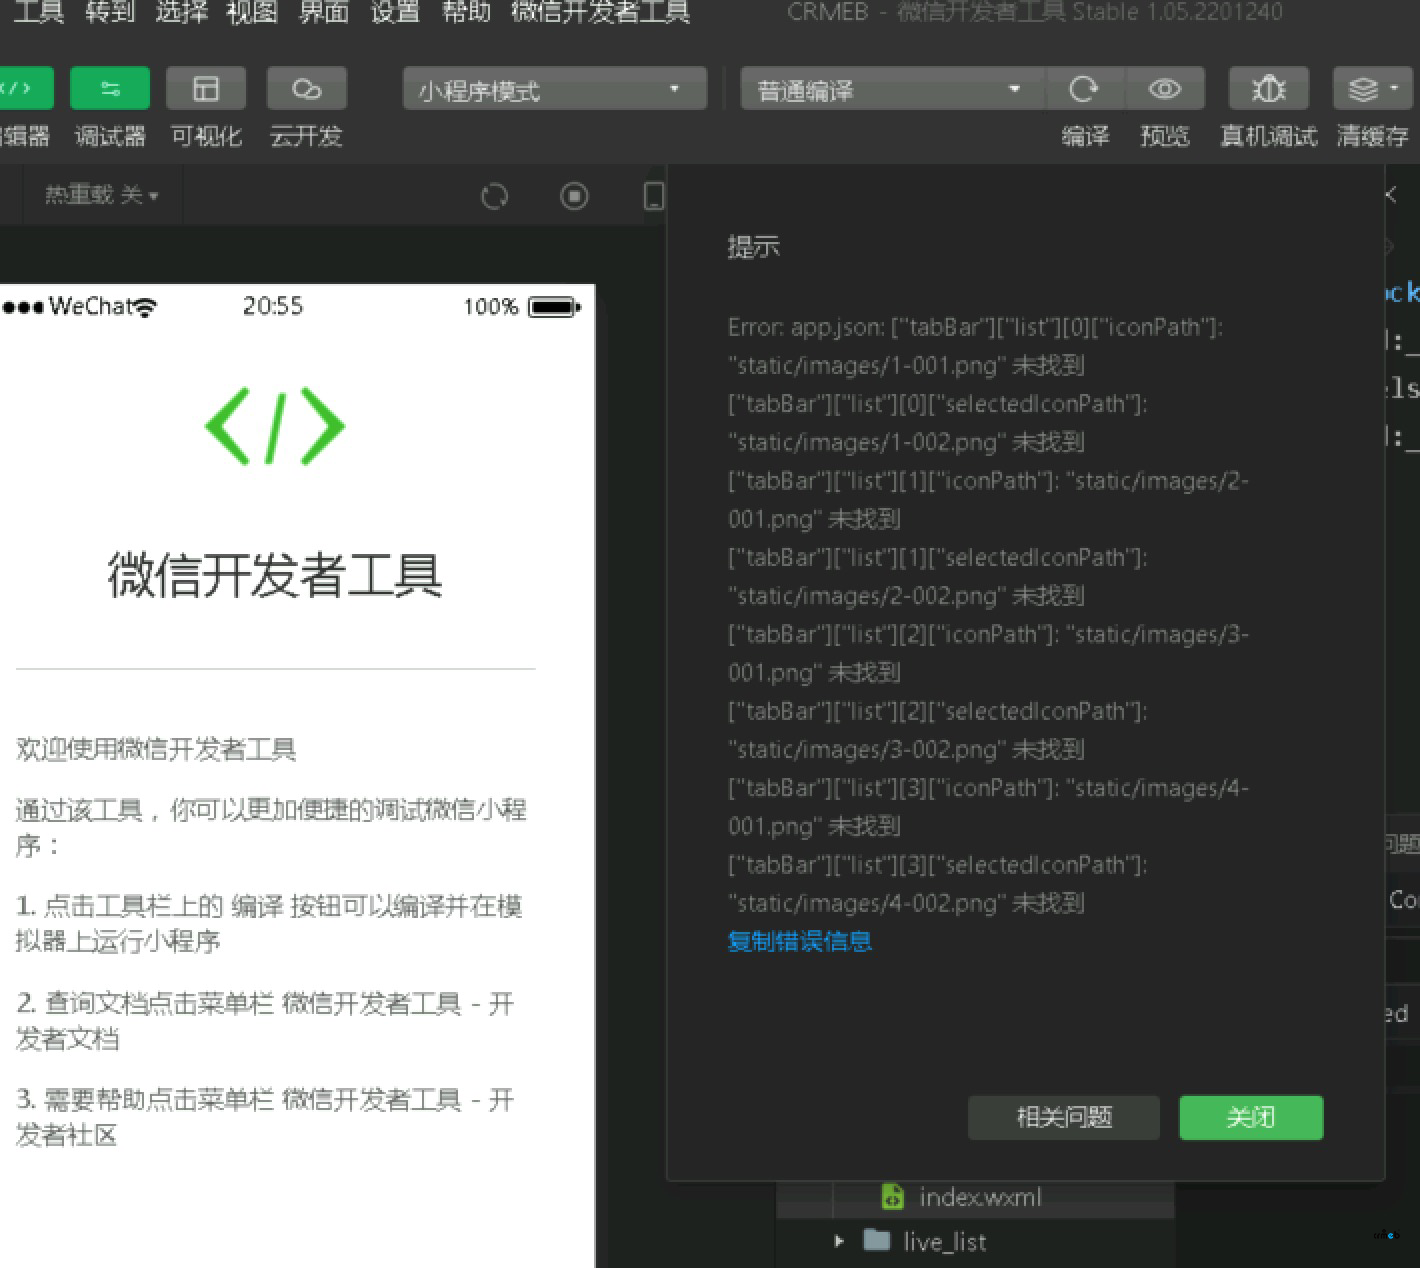Open the 视图 menu

click(252, 12)
